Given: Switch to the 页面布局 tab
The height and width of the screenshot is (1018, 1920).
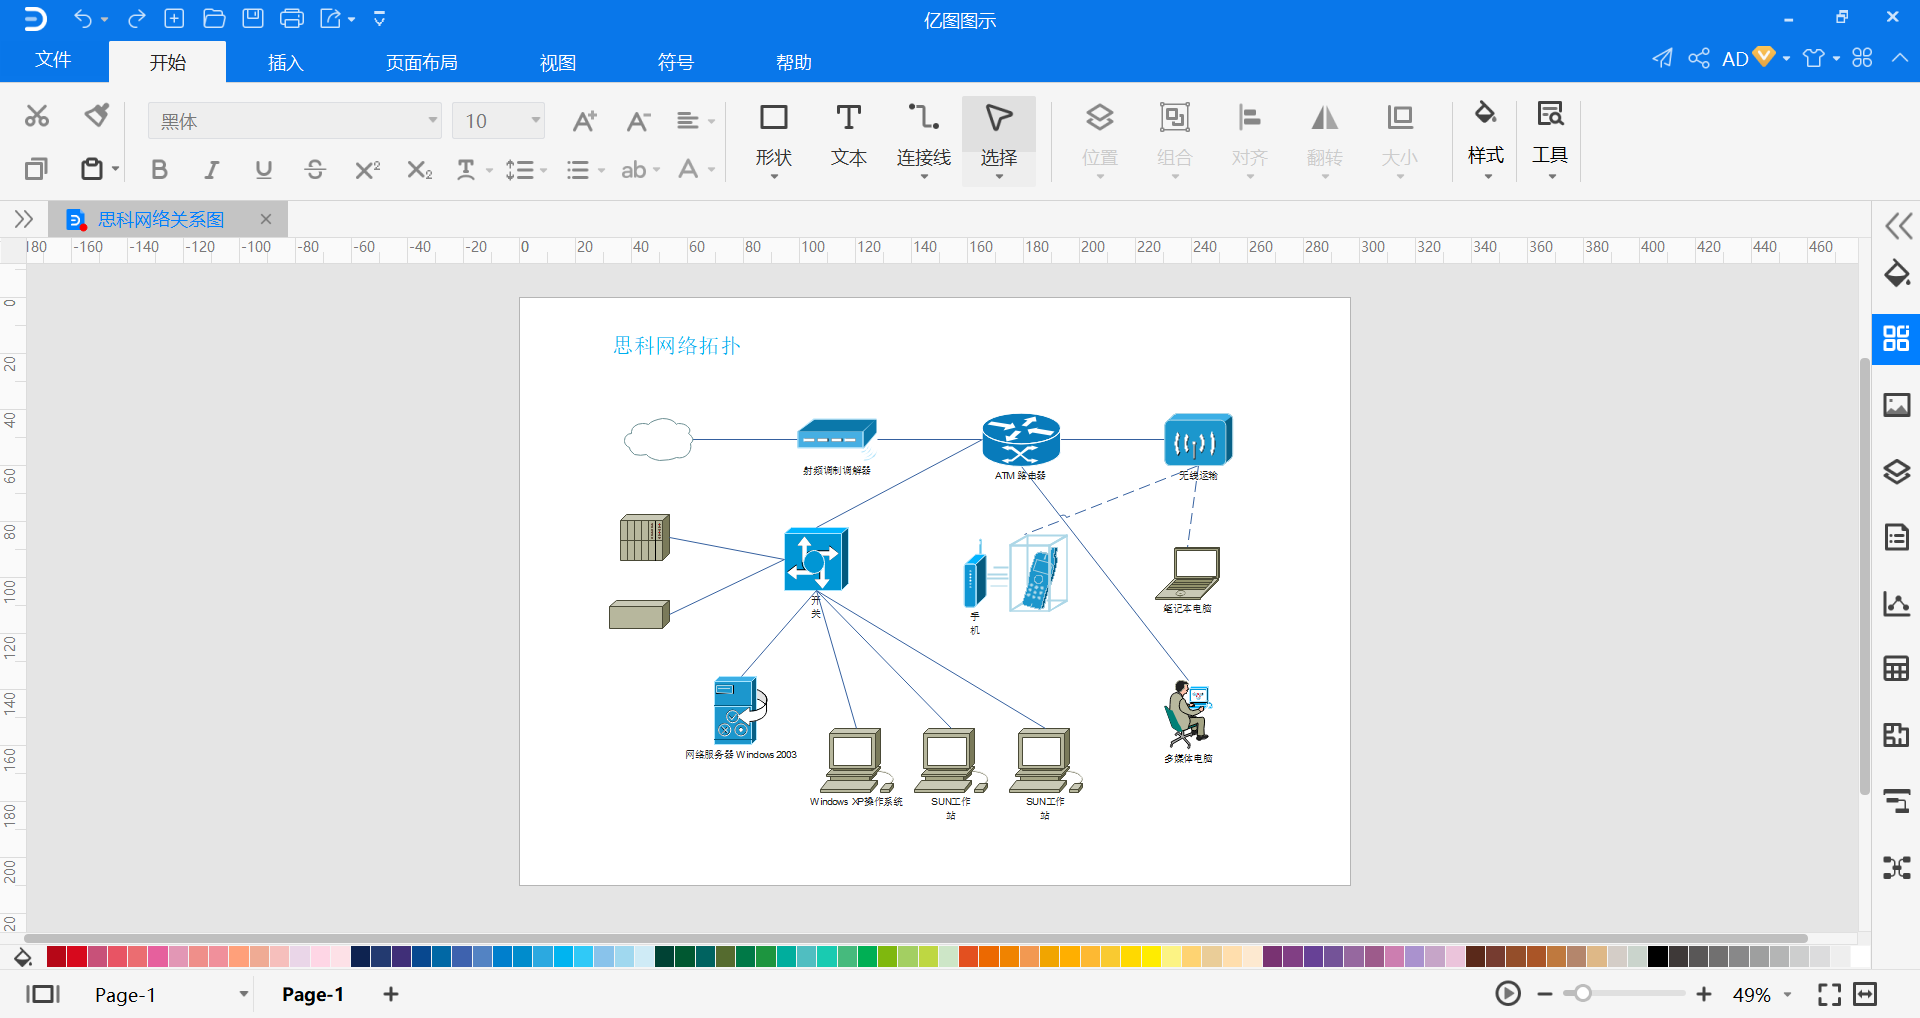Looking at the screenshot, I should tap(422, 62).
